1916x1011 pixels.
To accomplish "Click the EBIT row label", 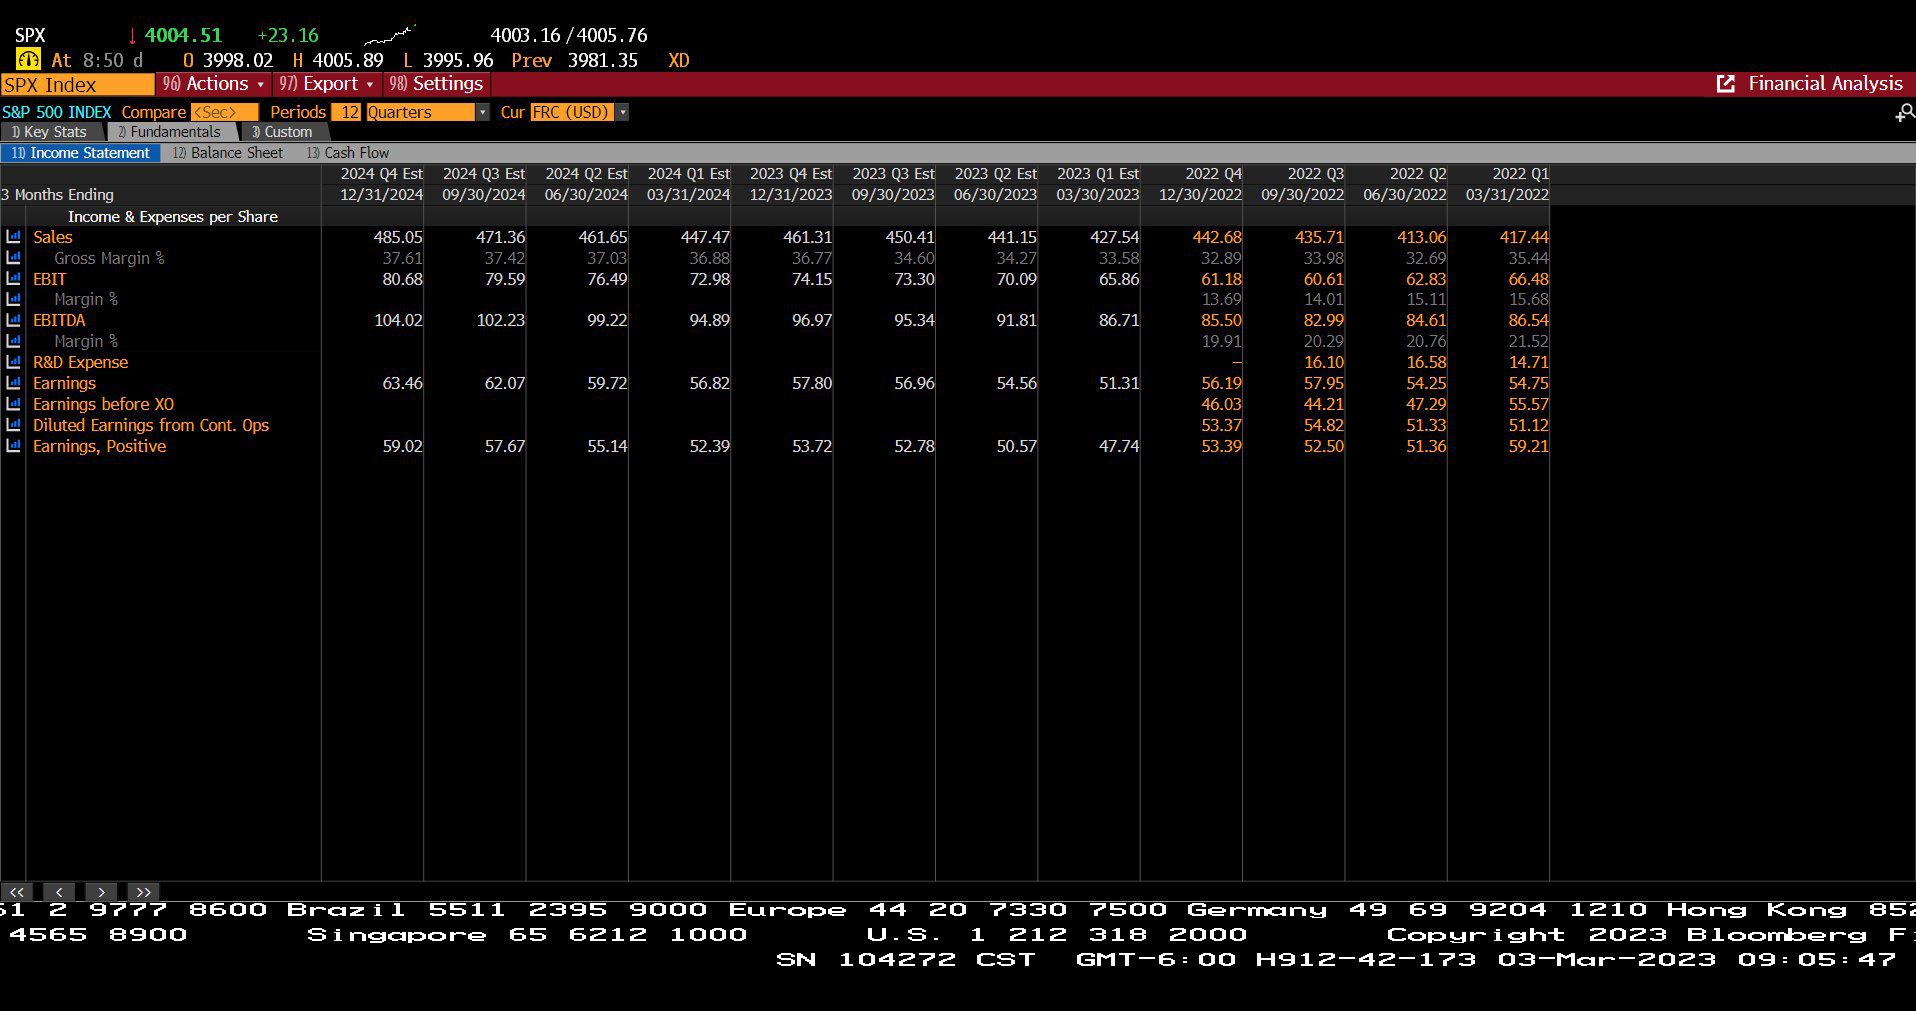I will tap(50, 279).
